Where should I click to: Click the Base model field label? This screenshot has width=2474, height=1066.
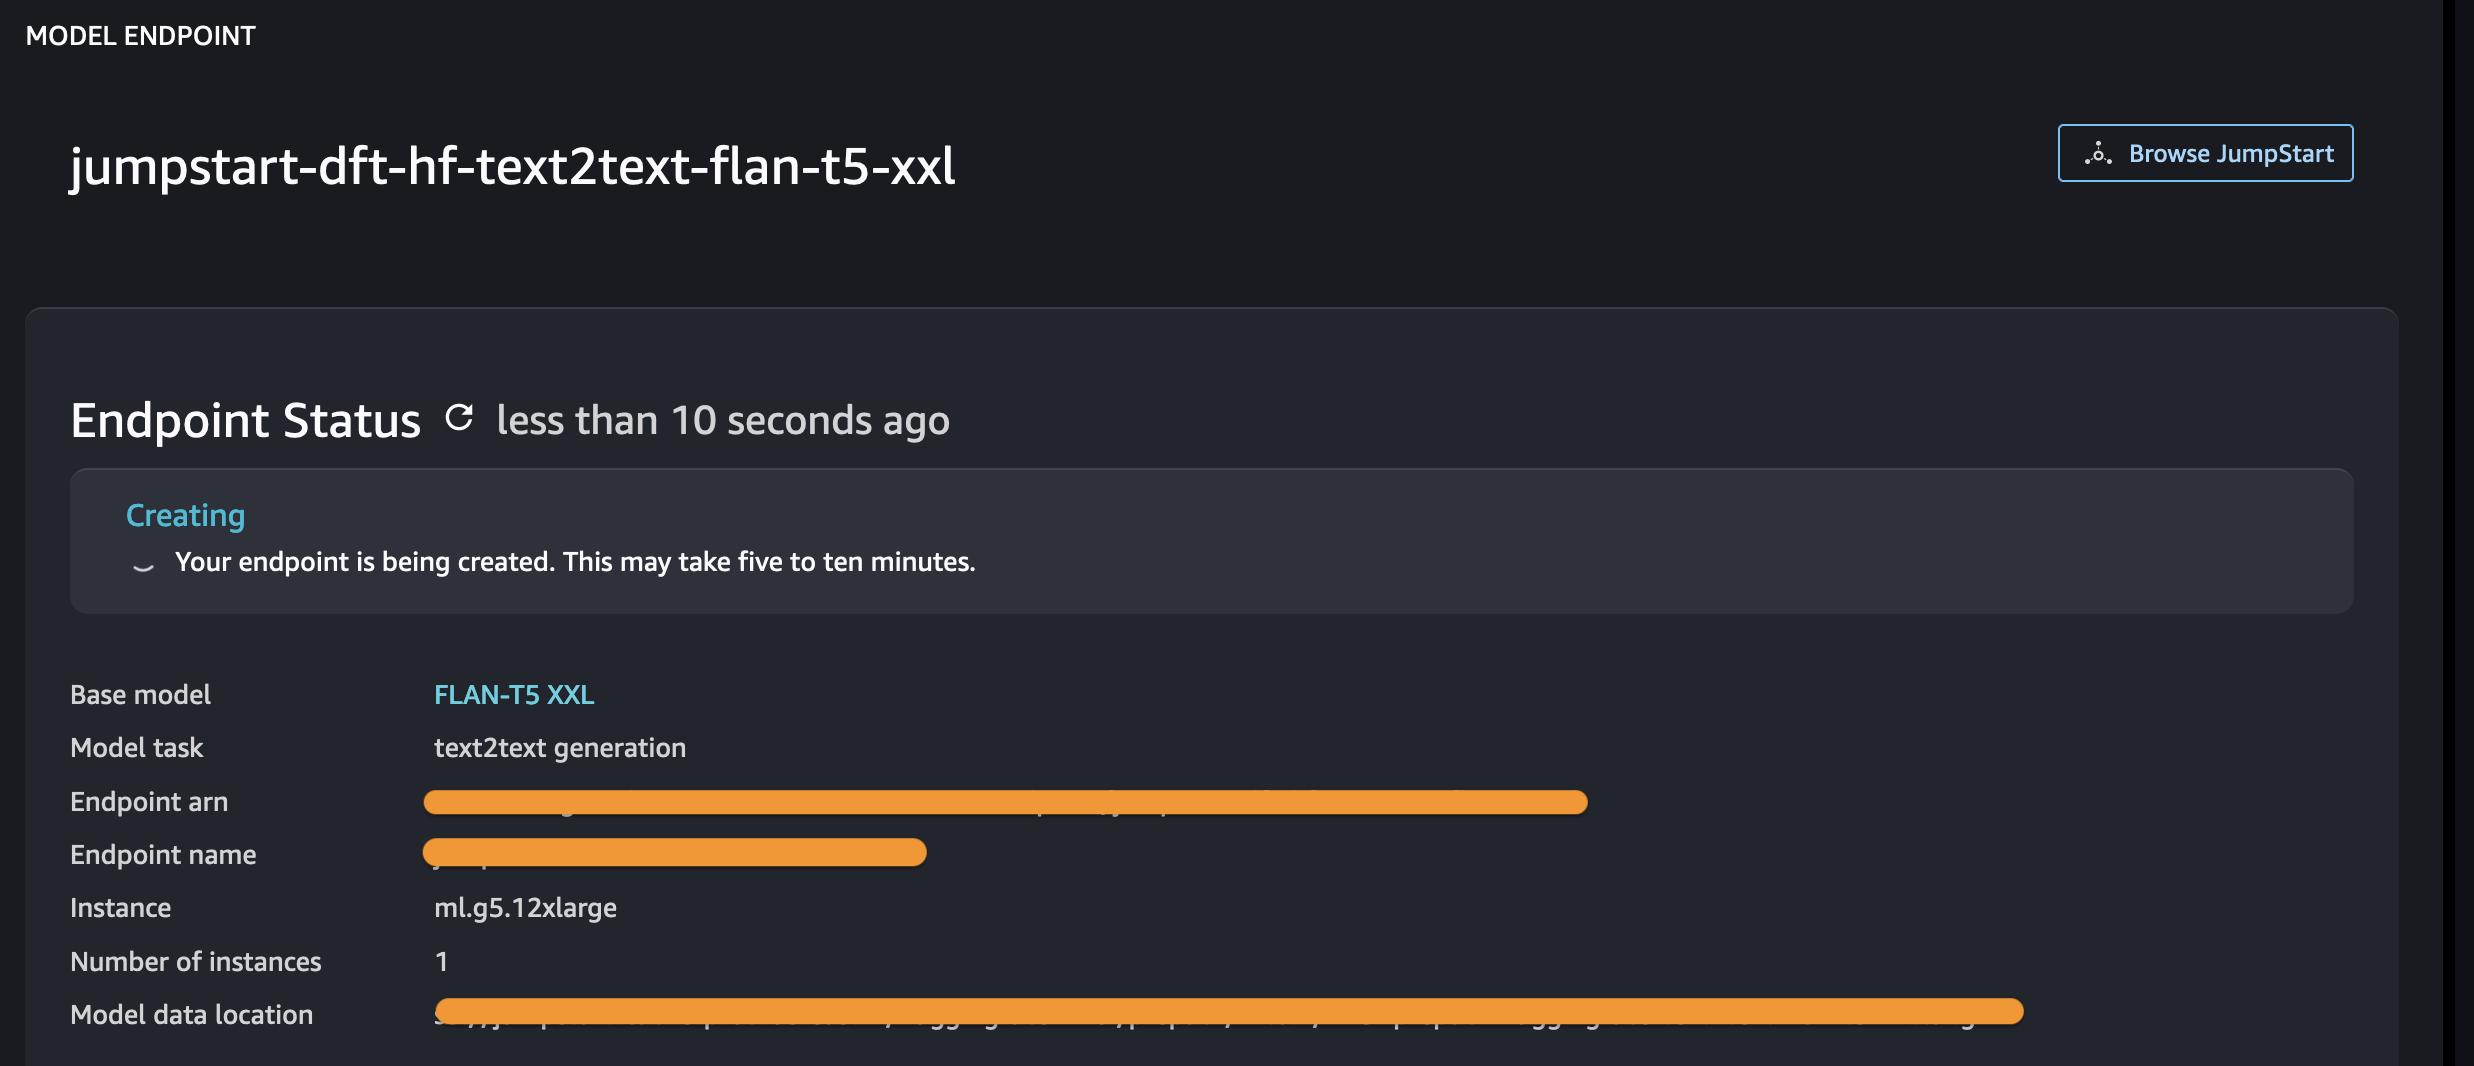[140, 695]
